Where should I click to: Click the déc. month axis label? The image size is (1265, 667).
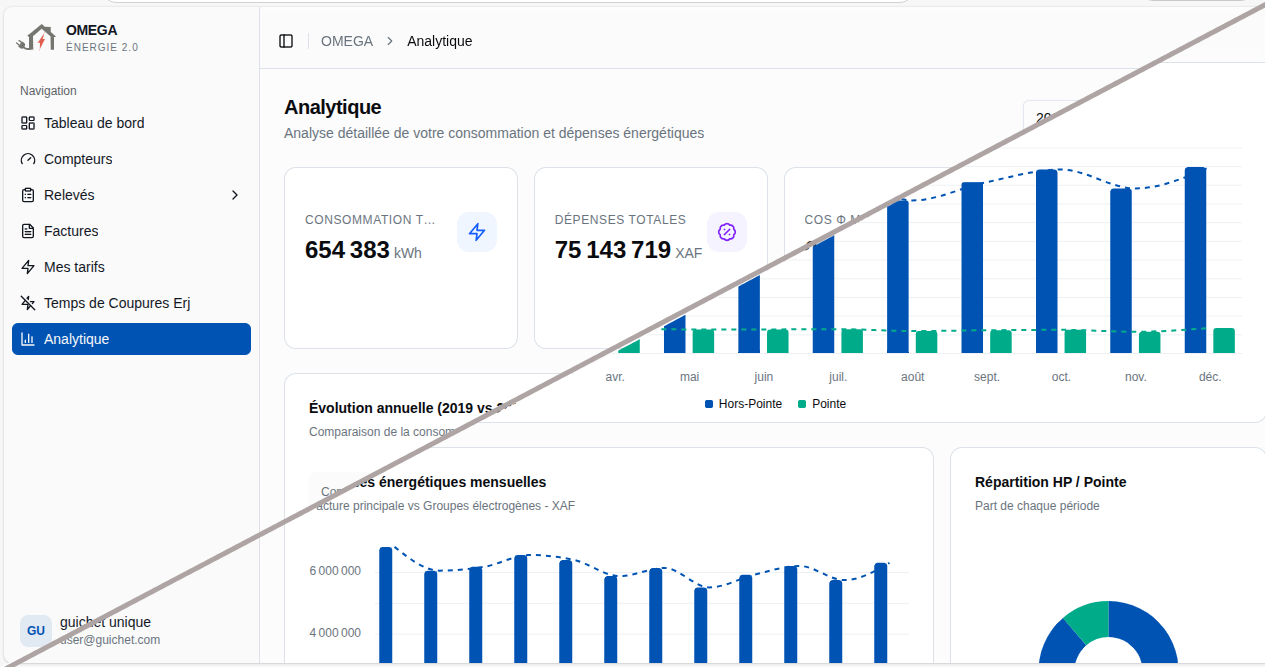point(1210,377)
